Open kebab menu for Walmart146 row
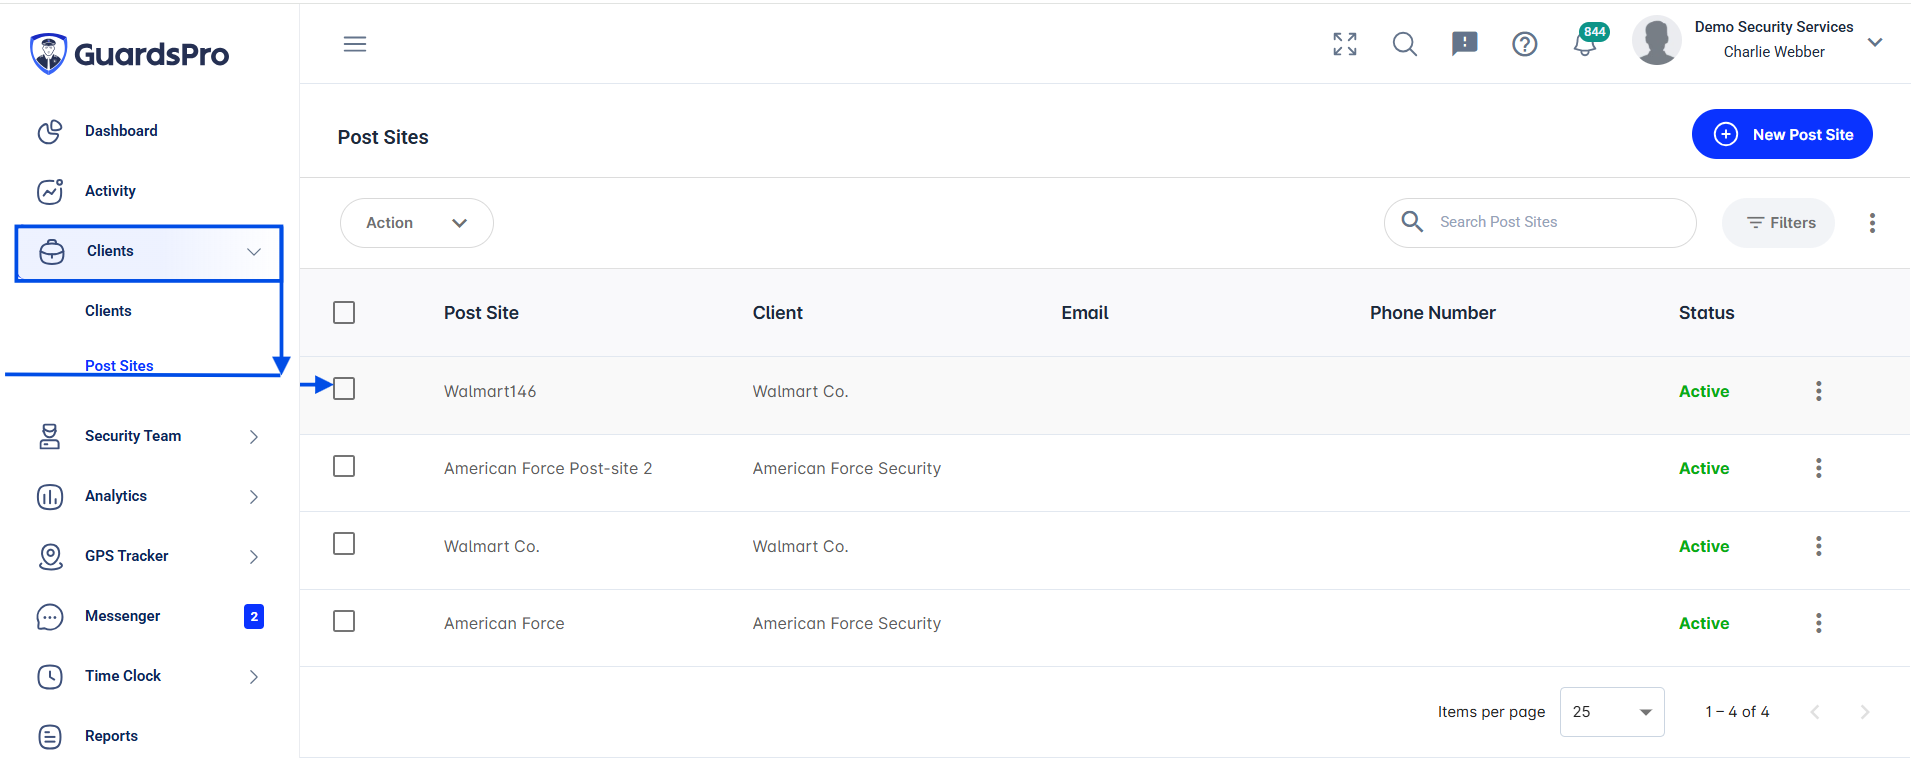The image size is (1911, 758). [1819, 391]
